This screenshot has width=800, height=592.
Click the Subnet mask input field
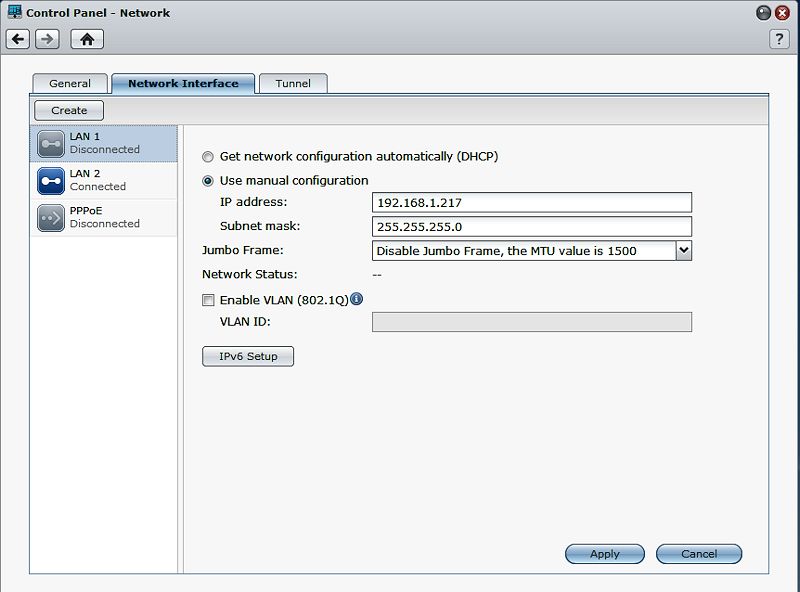tap(532, 227)
